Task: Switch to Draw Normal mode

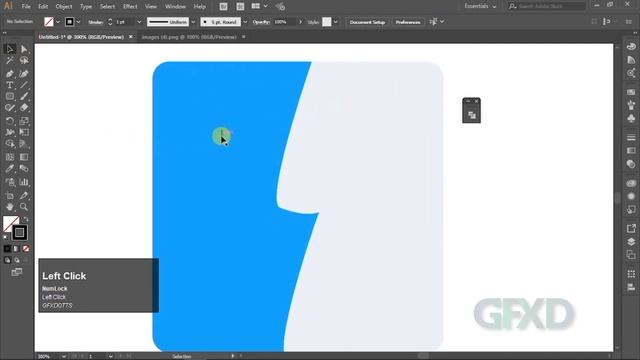Action: pos(7,260)
